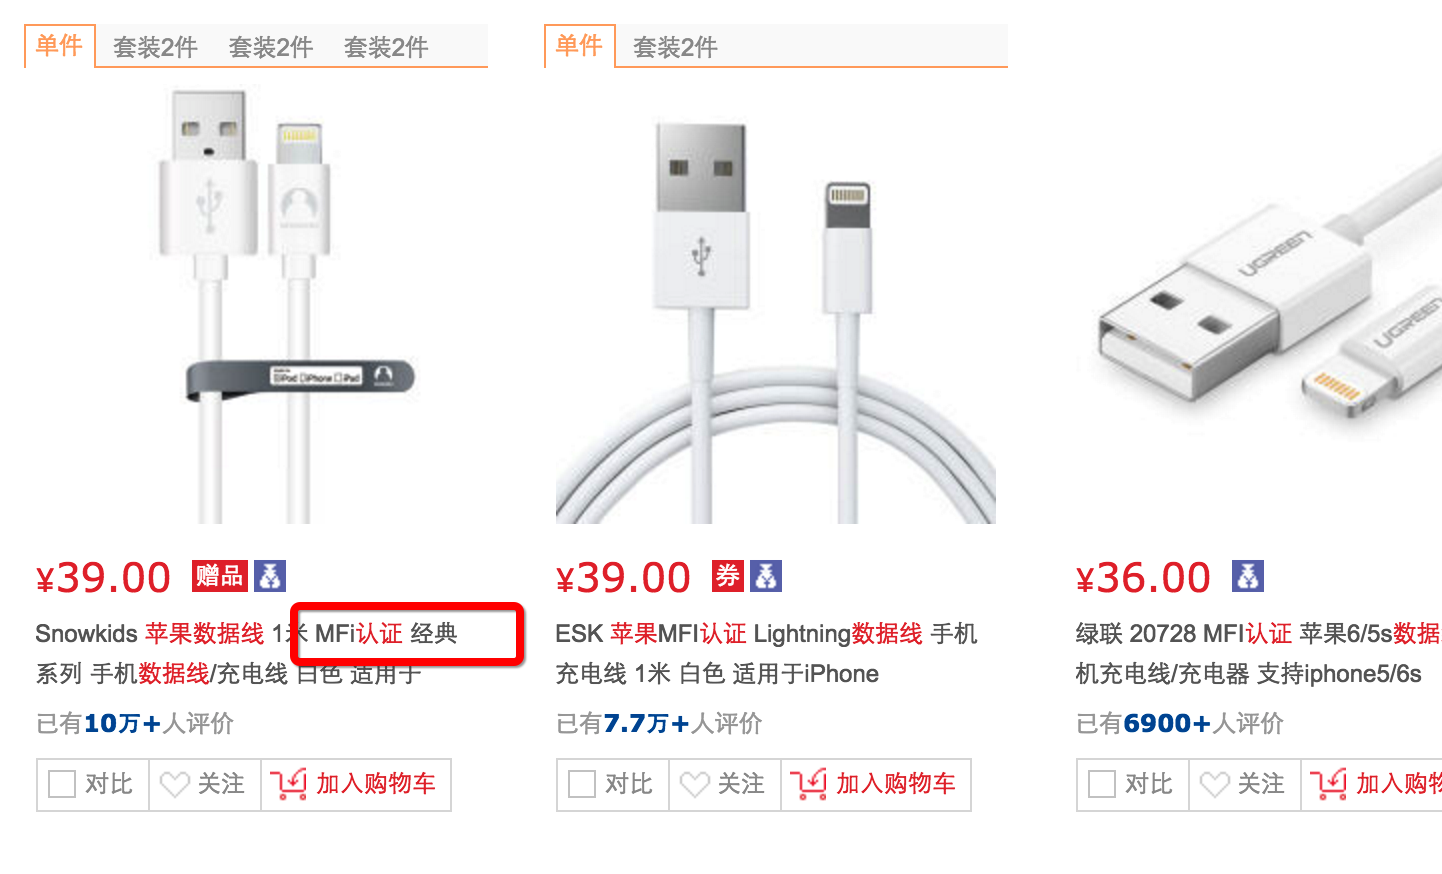Click cart icon on Snowkids 加入购物车
Viewport: 1442px width, 874px height.
point(288,784)
